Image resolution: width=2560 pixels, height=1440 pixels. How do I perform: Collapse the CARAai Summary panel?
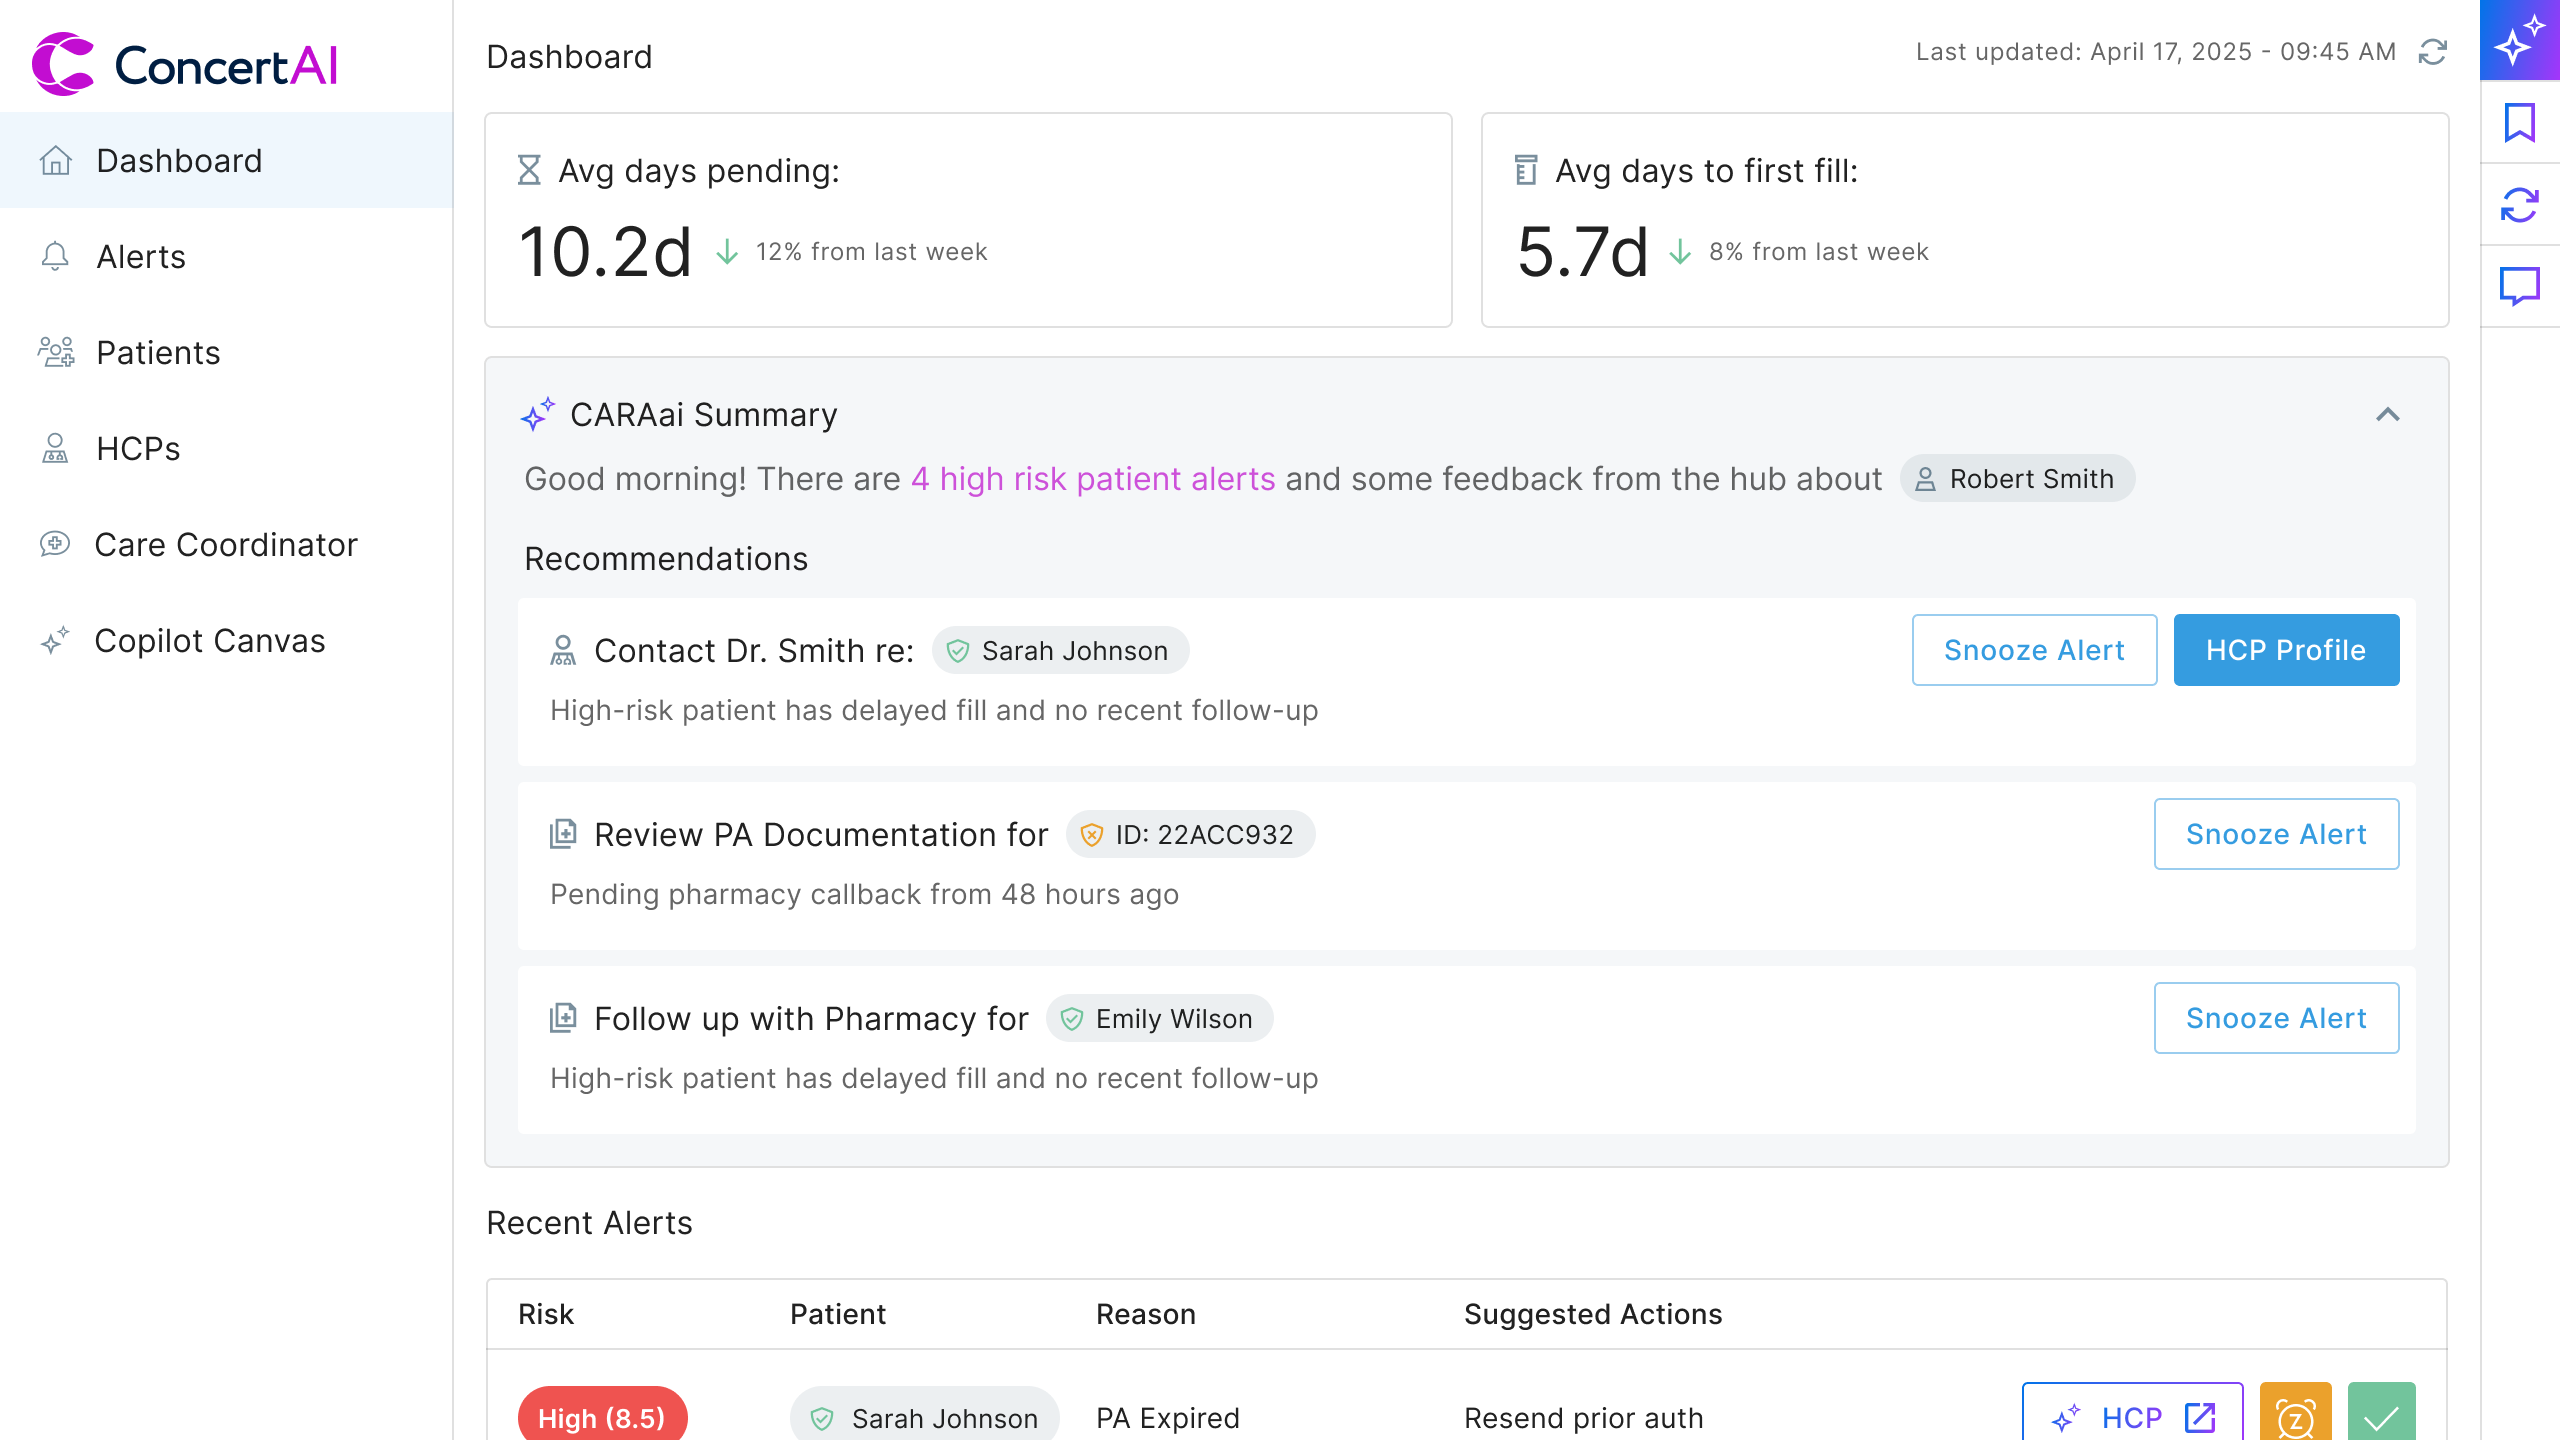click(x=2387, y=414)
